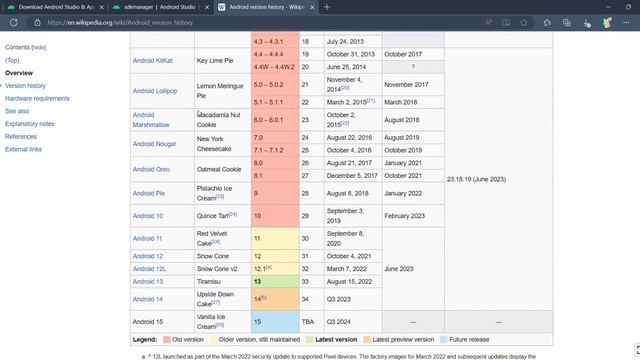The height and width of the screenshot is (360, 640).
Task: Click the Snow Cone v2 cell
Action: 223,269
